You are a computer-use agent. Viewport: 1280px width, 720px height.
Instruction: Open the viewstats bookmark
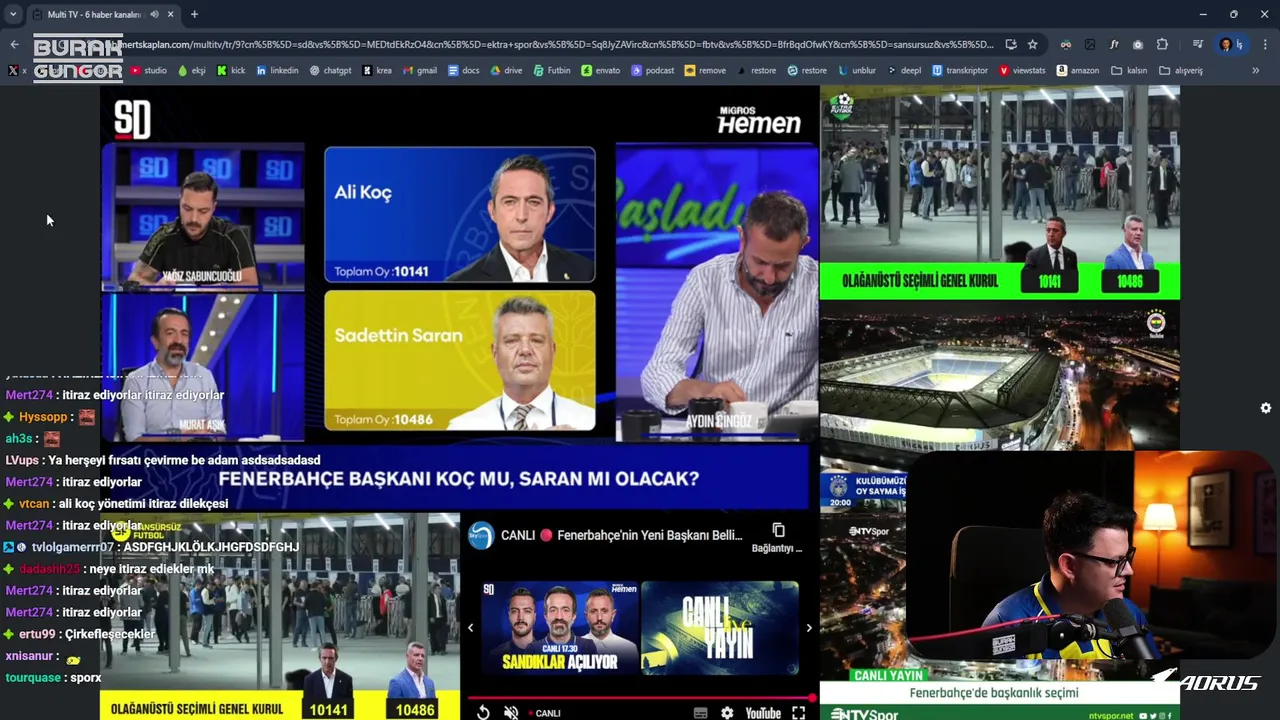[1022, 70]
